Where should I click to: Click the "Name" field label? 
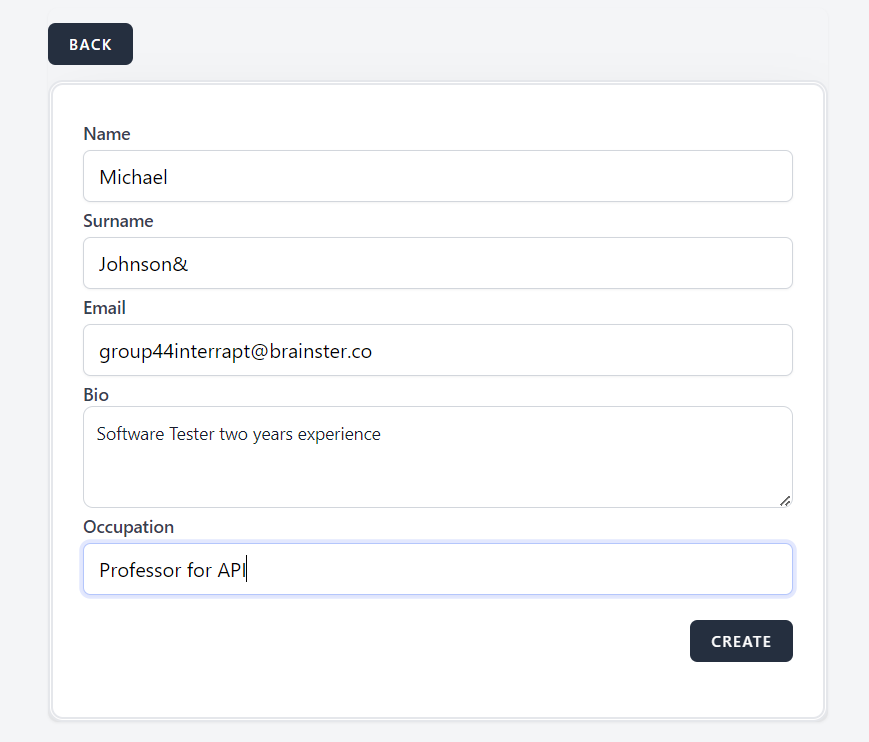click(107, 134)
